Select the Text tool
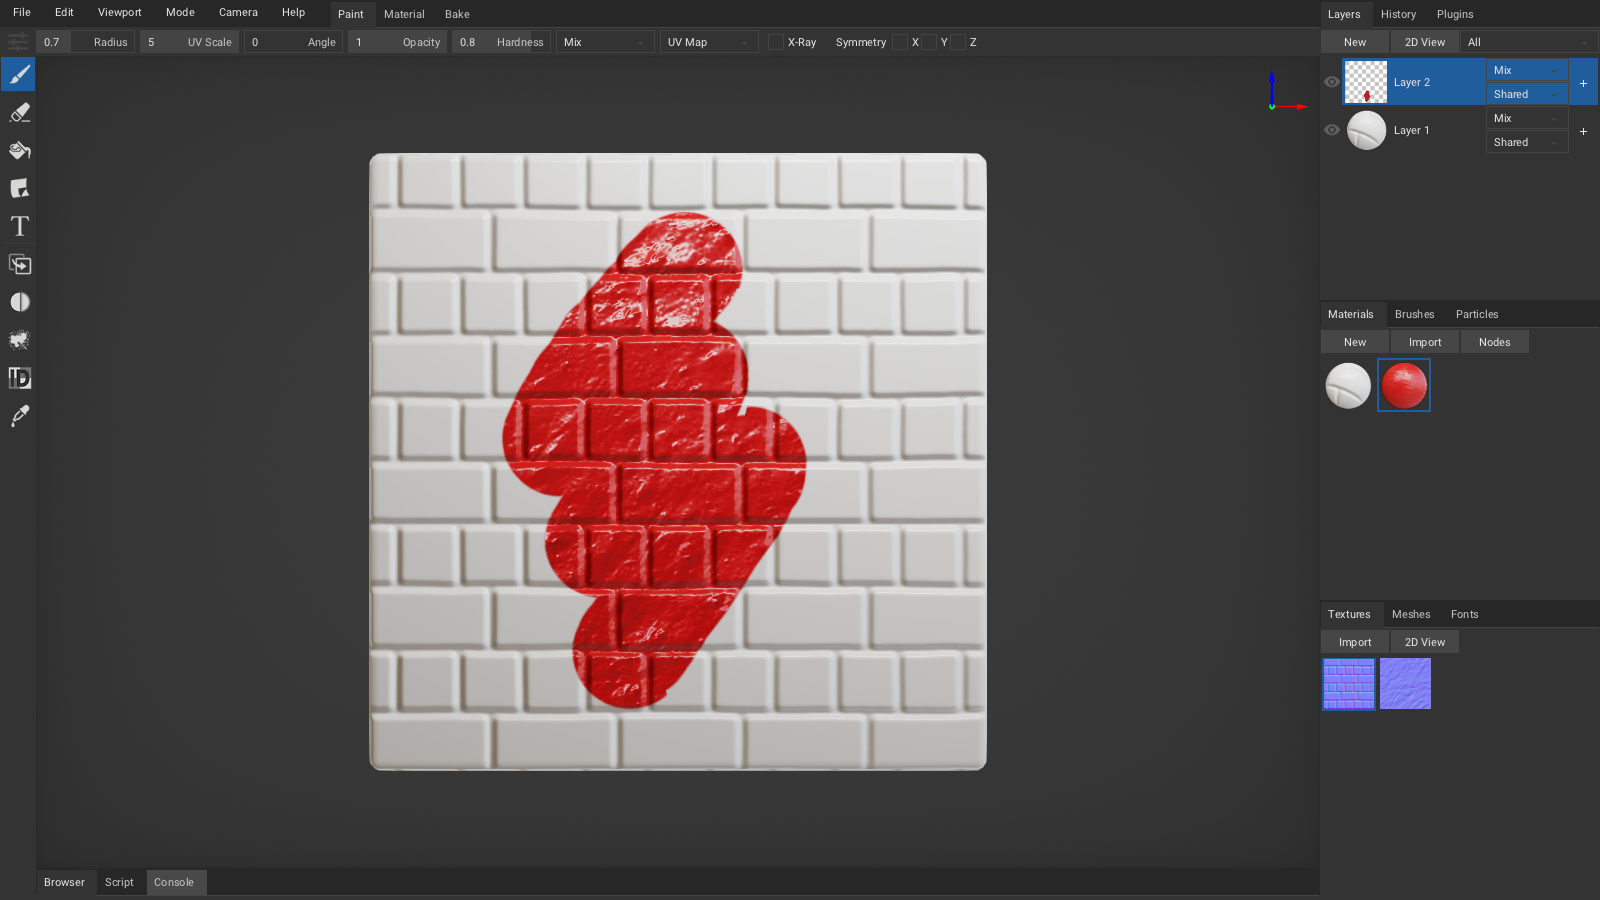 click(x=19, y=227)
